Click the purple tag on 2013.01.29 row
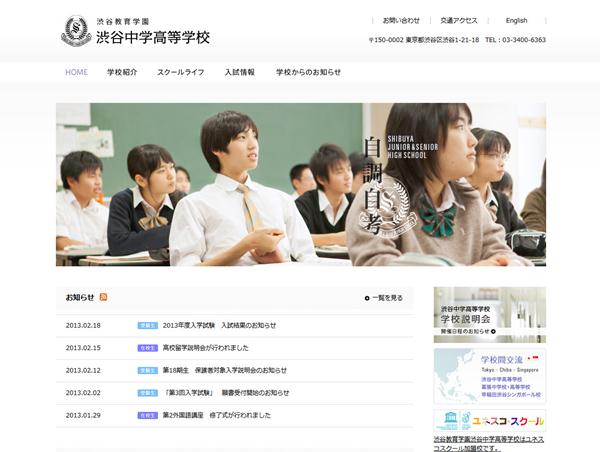This screenshot has width=600, height=452. (x=148, y=415)
